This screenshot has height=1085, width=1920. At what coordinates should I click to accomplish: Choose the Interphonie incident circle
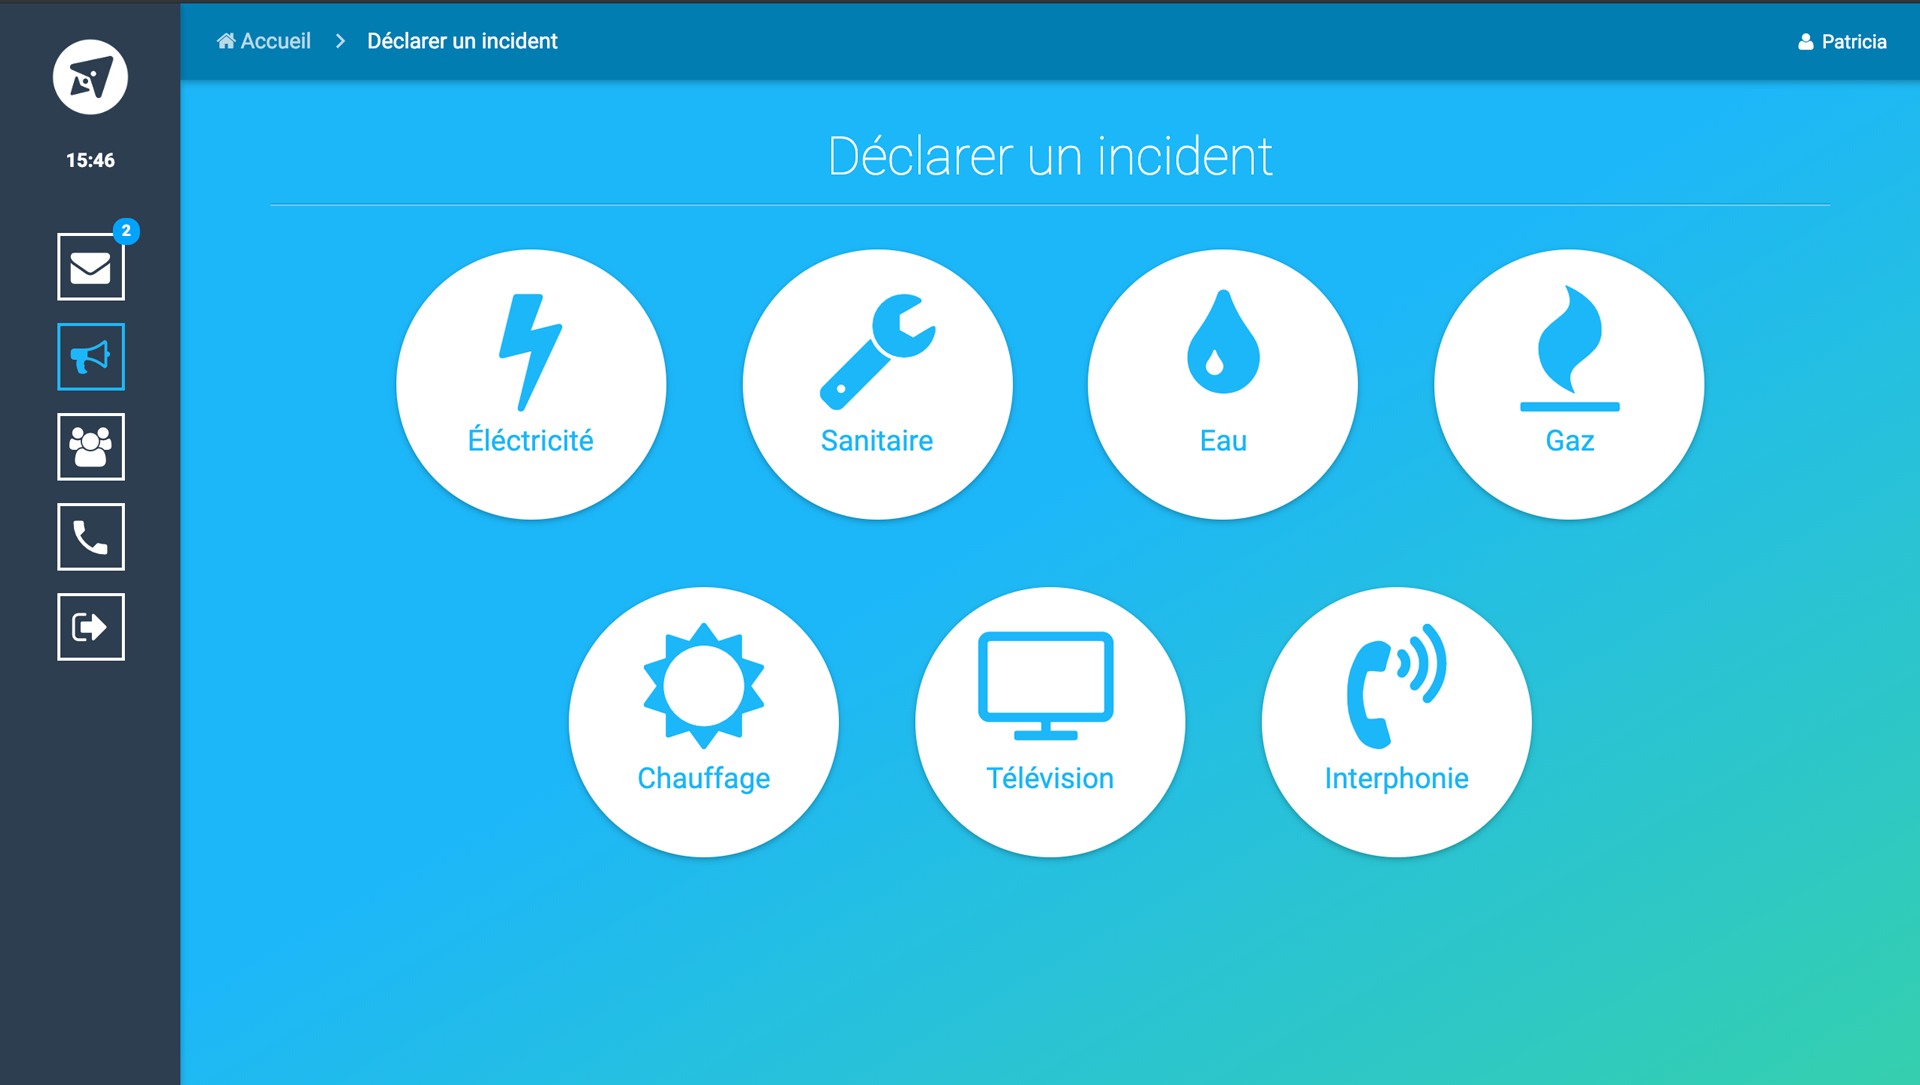[1396, 722]
